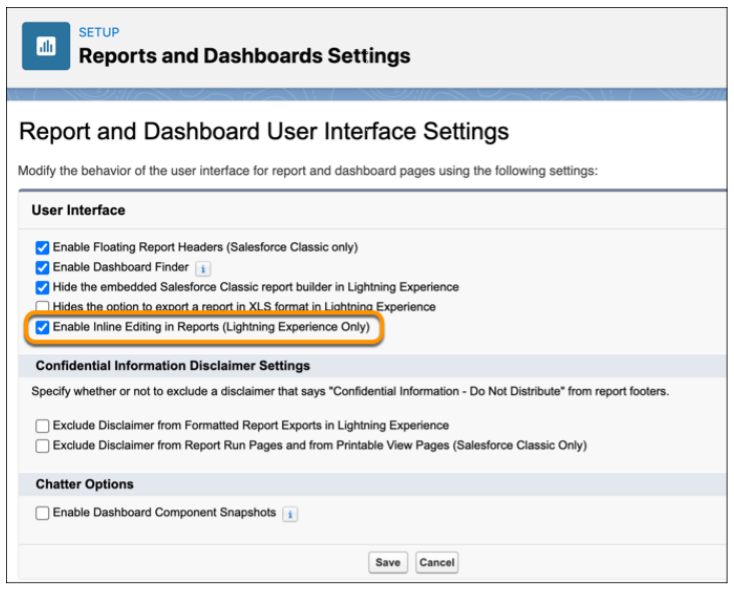Click the Enable Dashboard Finder label text
The image size is (734, 589).
121,267
